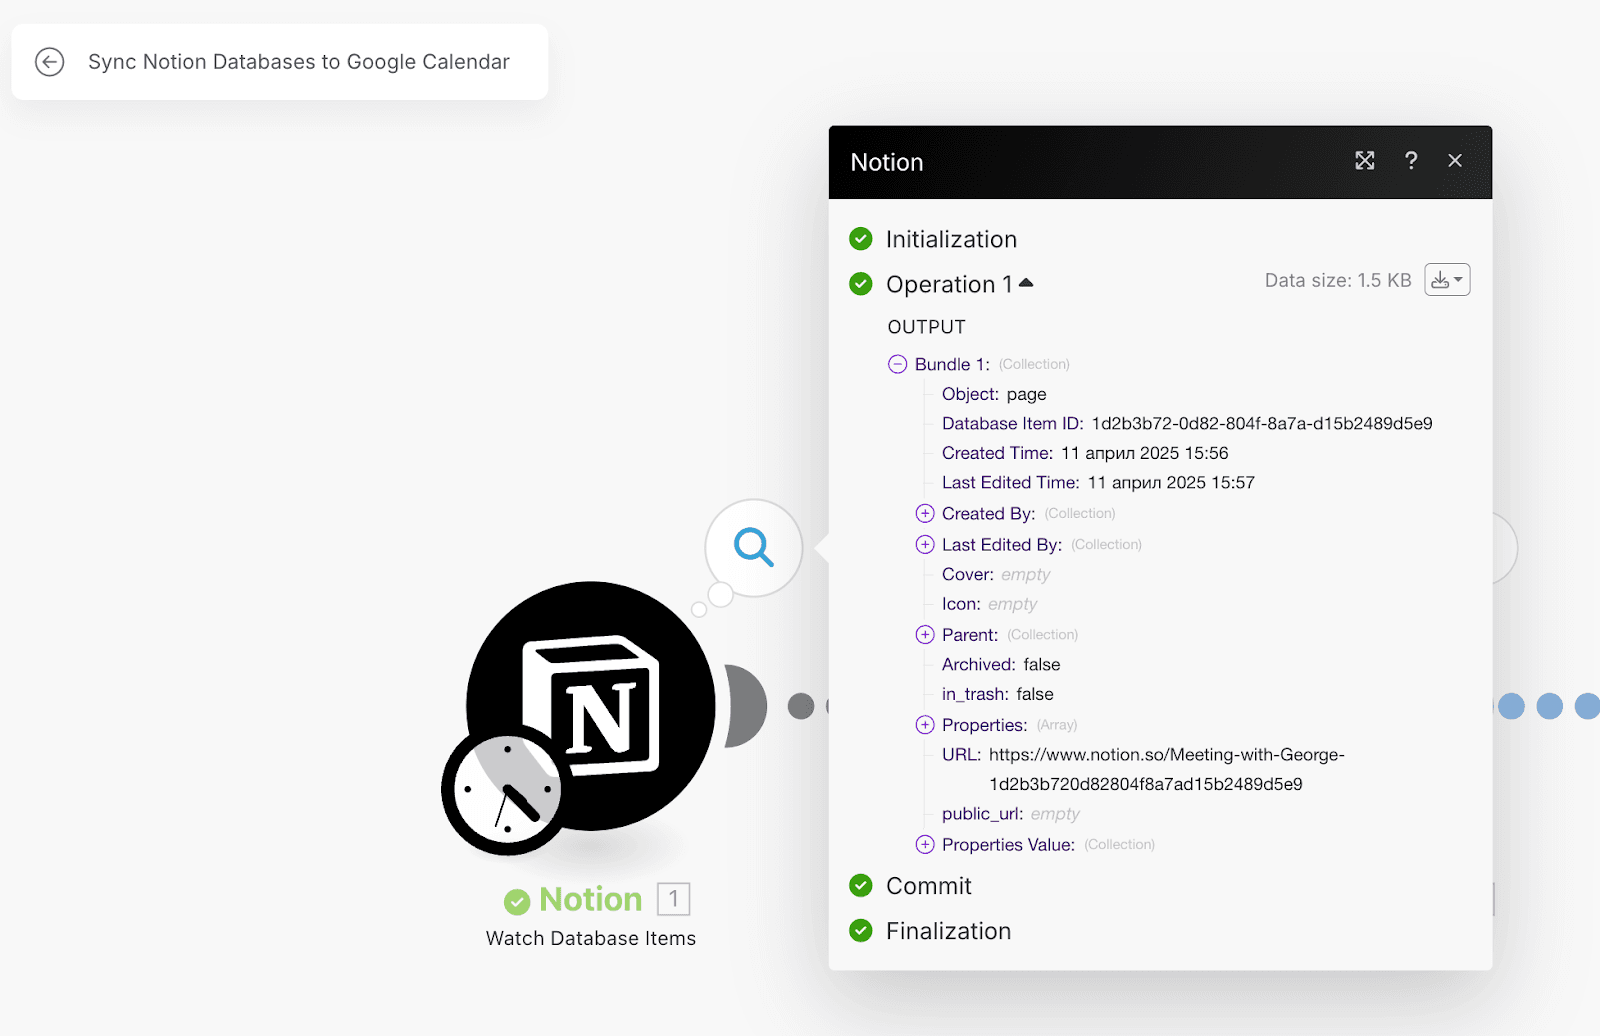Viewport: 1600px width, 1036px height.
Task: Click the 'Cover: empty' row
Action: pyautogui.click(x=996, y=574)
